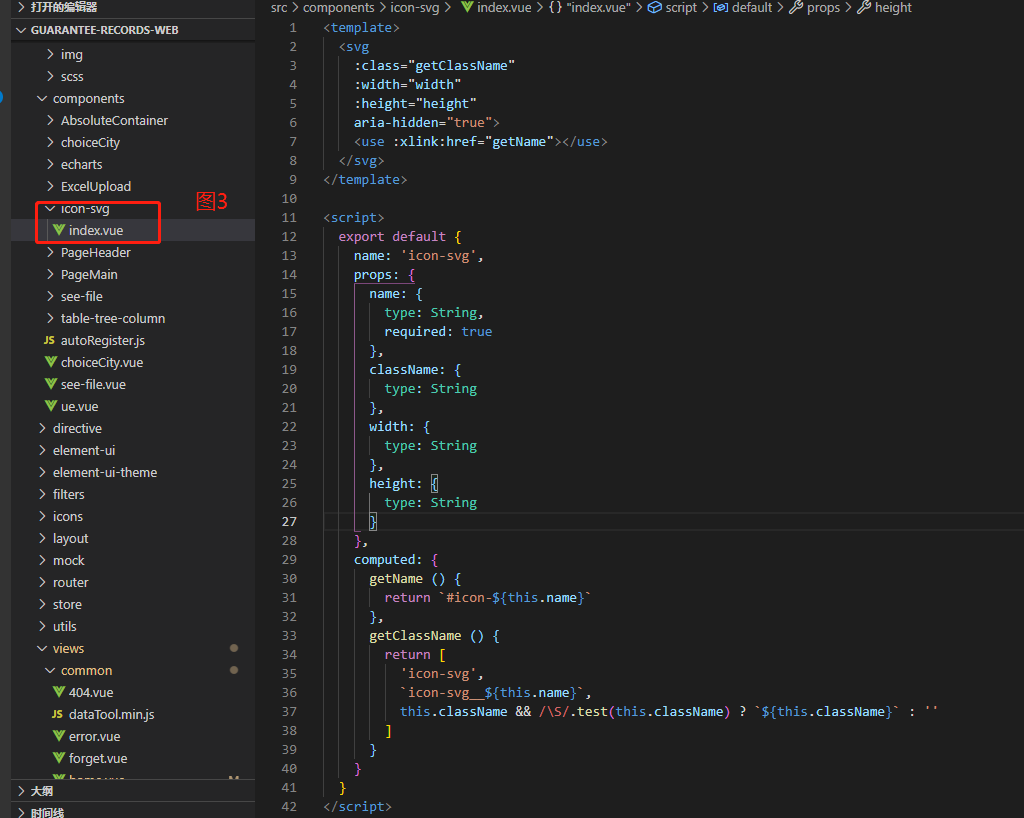Expand the element-ui-theme folder
The width and height of the screenshot is (1024, 818).
[42, 472]
